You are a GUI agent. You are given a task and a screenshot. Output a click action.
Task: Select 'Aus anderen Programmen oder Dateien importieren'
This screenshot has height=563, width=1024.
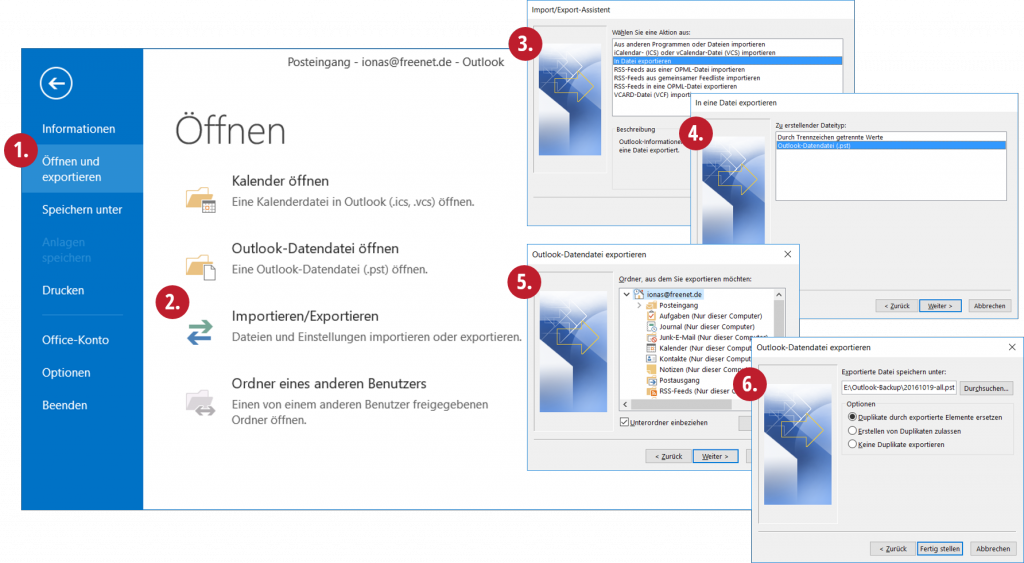pos(690,44)
